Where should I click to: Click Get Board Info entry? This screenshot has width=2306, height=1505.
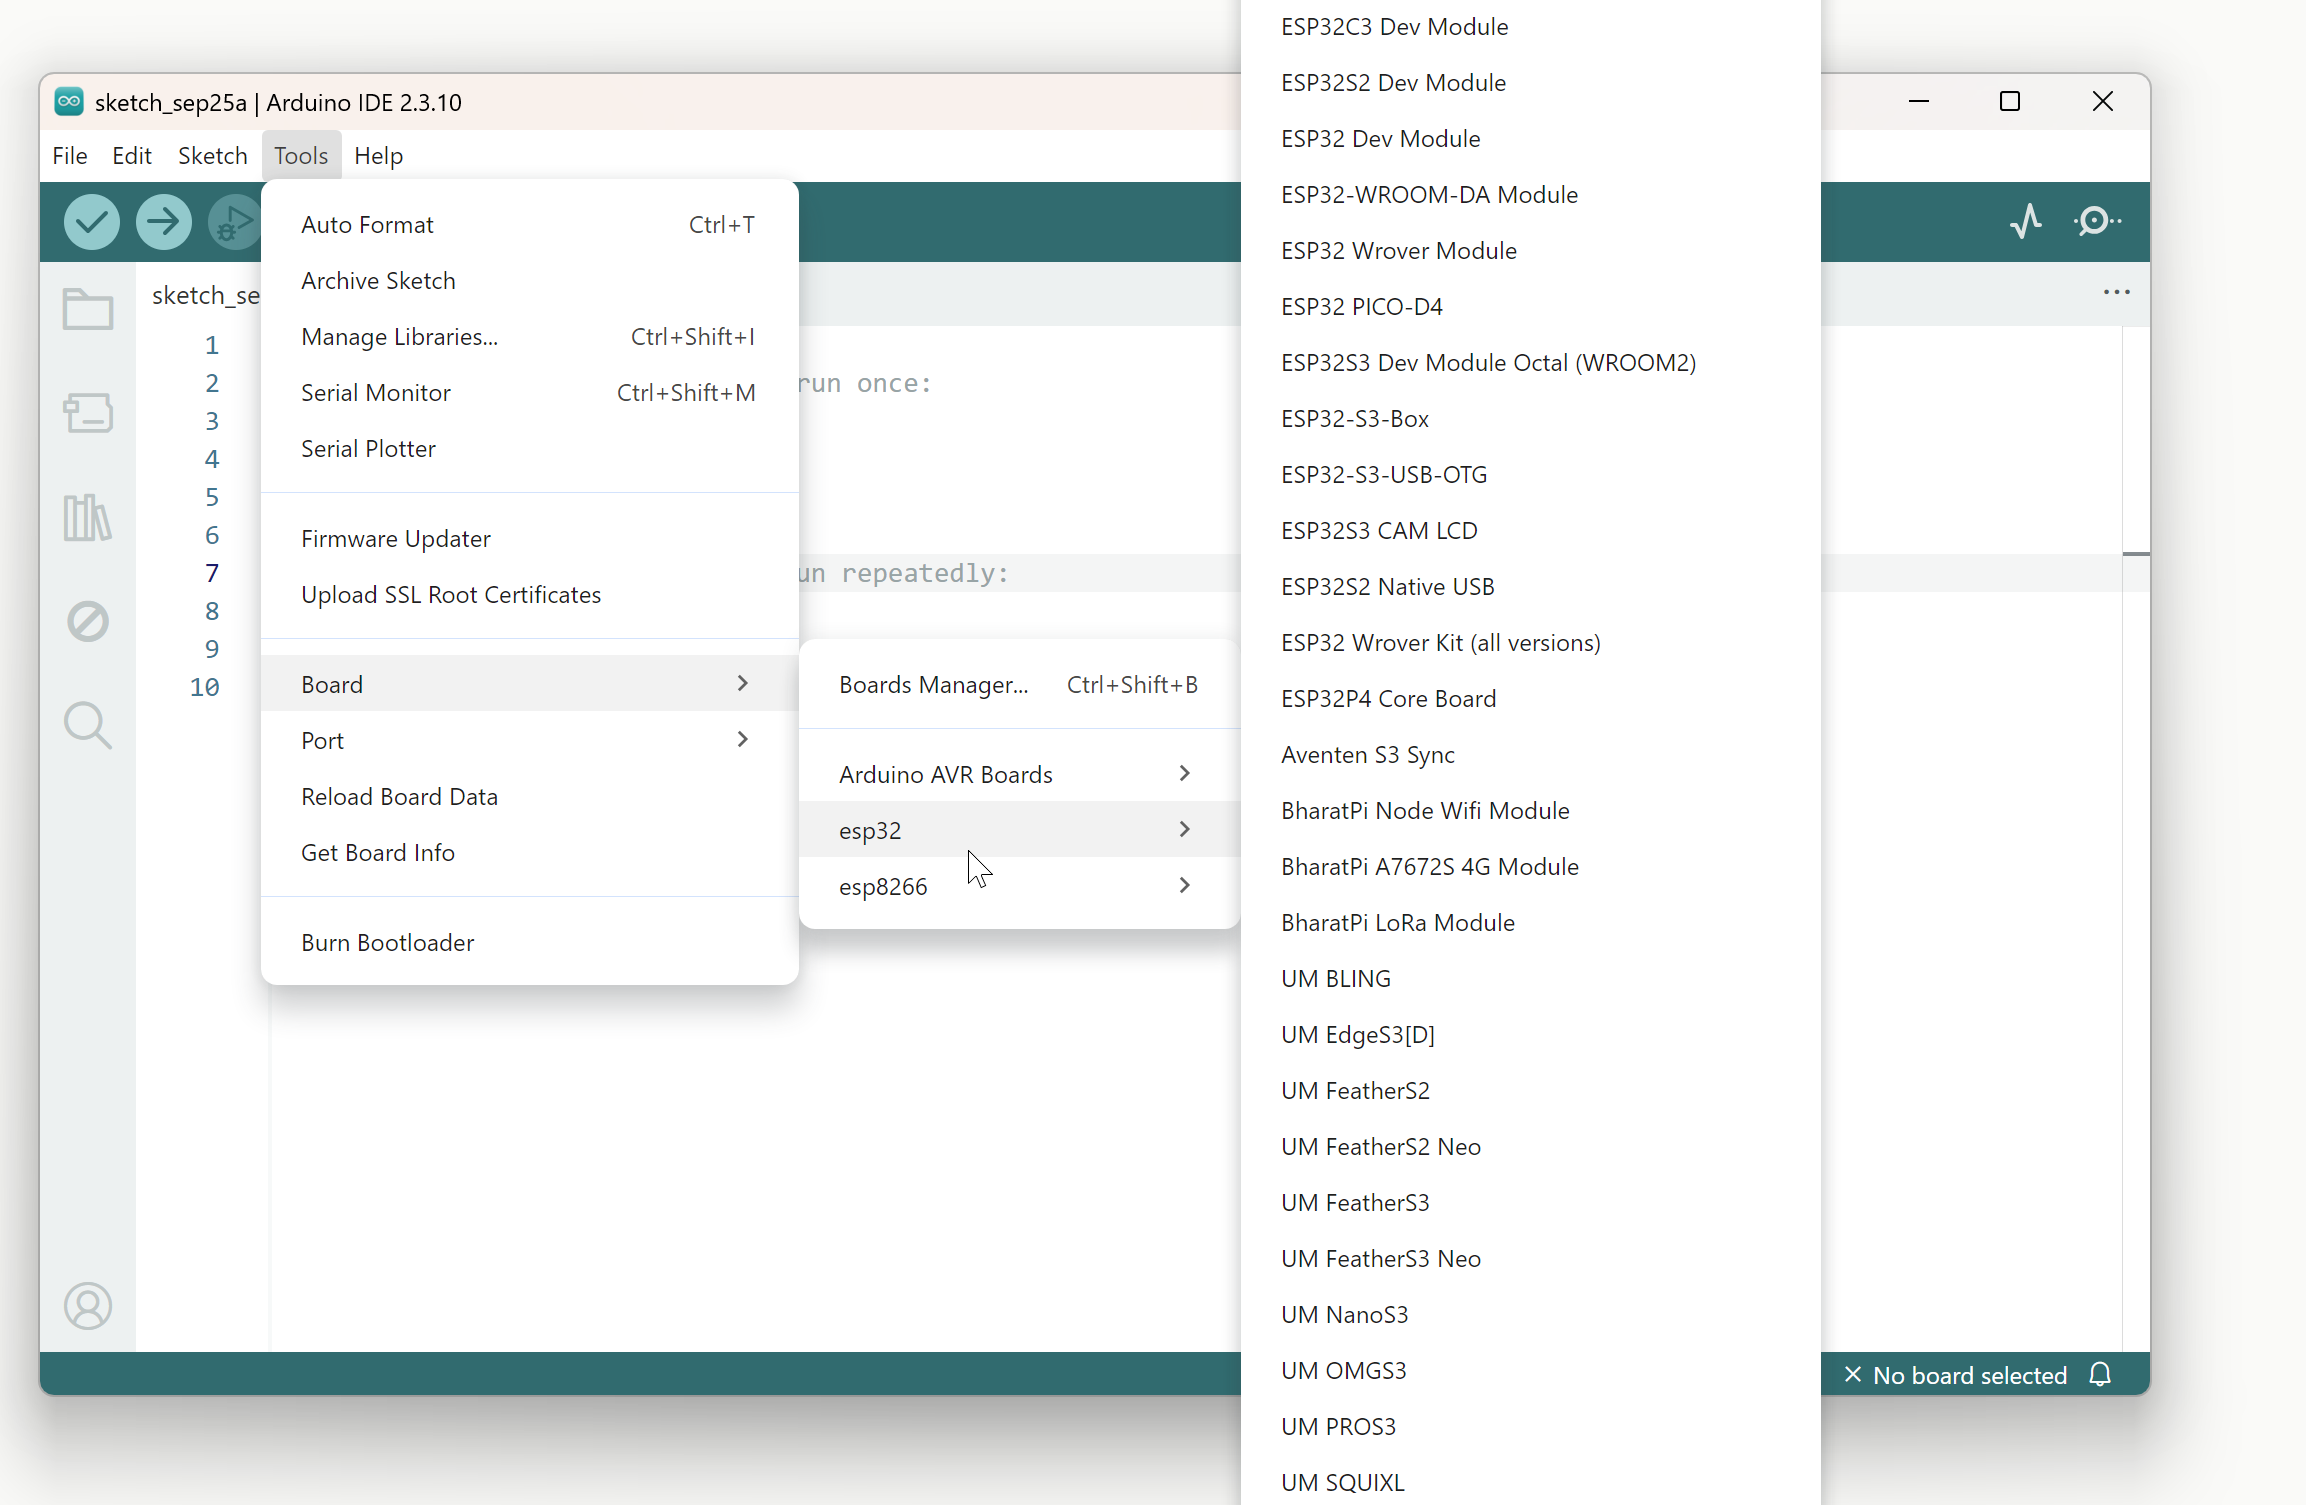coord(530,852)
